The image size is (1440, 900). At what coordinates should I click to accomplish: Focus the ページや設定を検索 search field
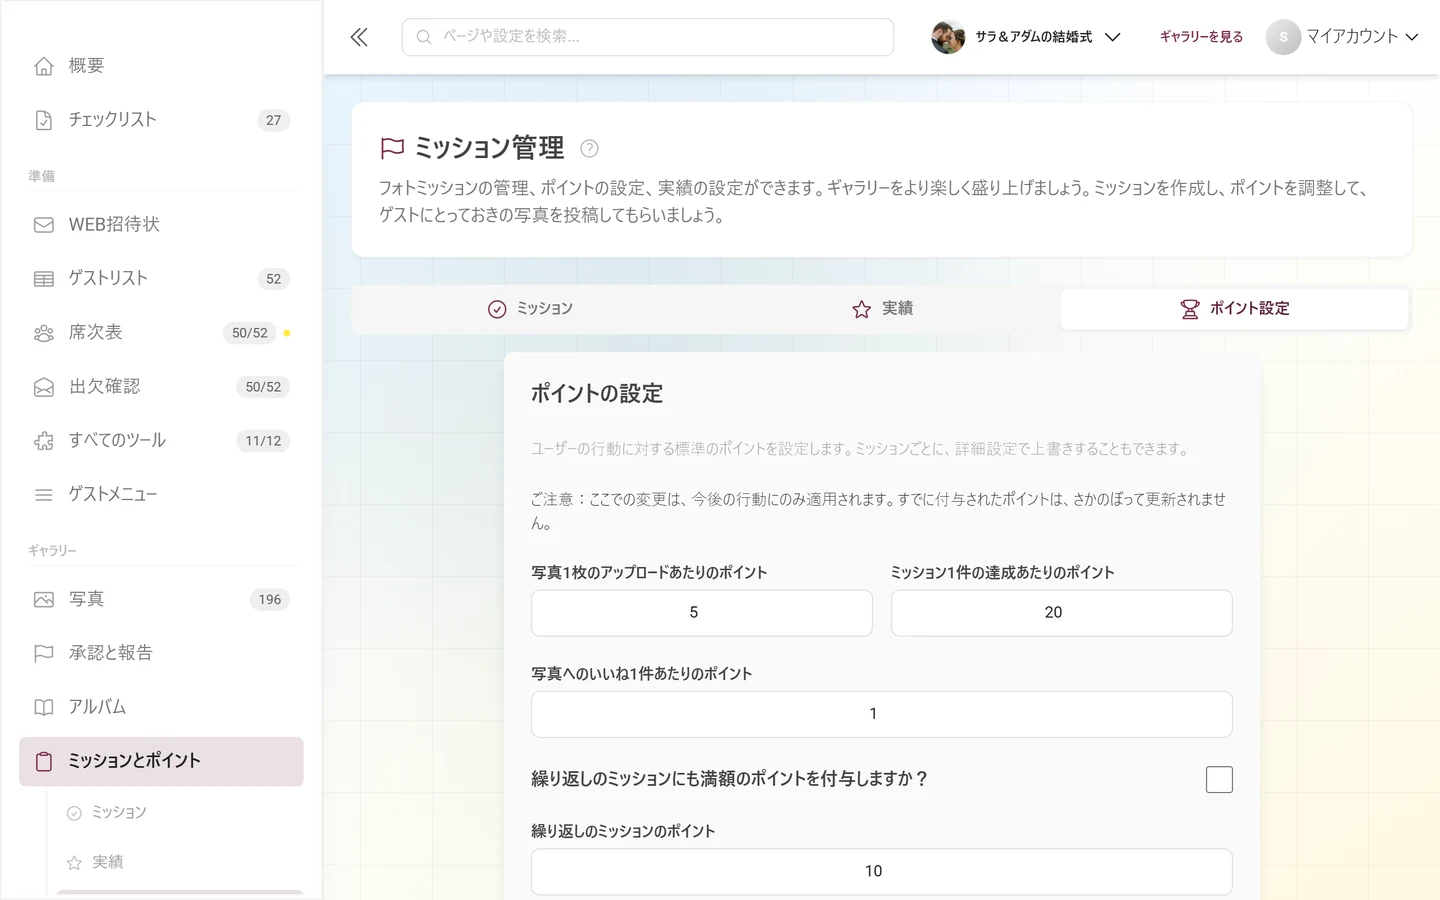tap(648, 37)
